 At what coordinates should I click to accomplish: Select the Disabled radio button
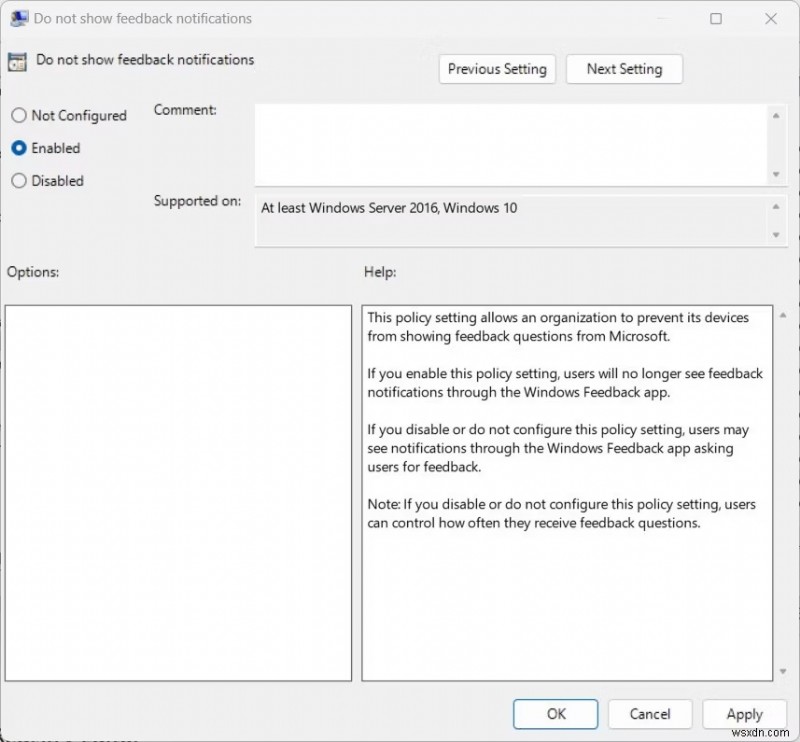(x=17, y=181)
